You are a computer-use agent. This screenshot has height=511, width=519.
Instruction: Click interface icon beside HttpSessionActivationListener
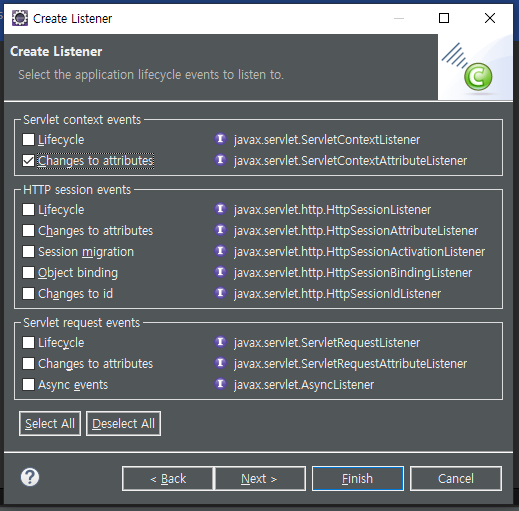[220, 251]
